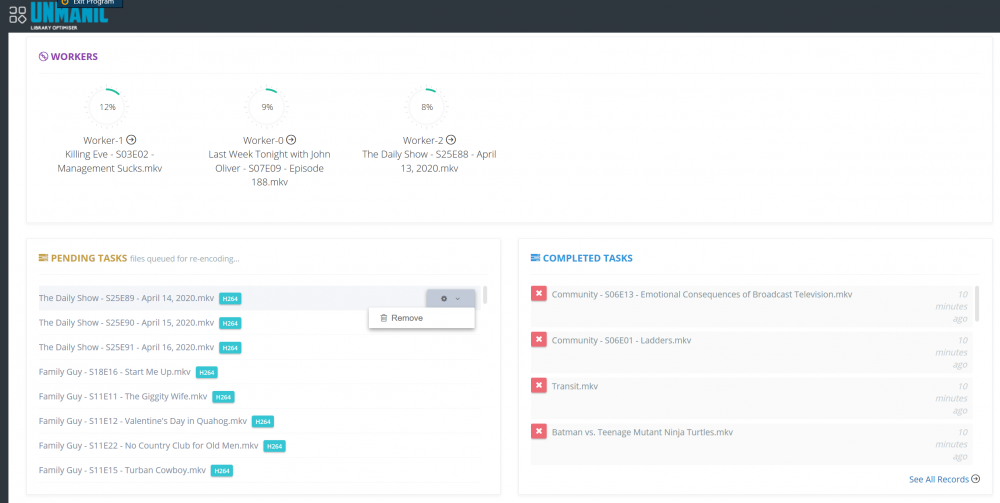Open Transit.mkv completed record
The height and width of the screenshot is (503, 1000).
tap(575, 386)
